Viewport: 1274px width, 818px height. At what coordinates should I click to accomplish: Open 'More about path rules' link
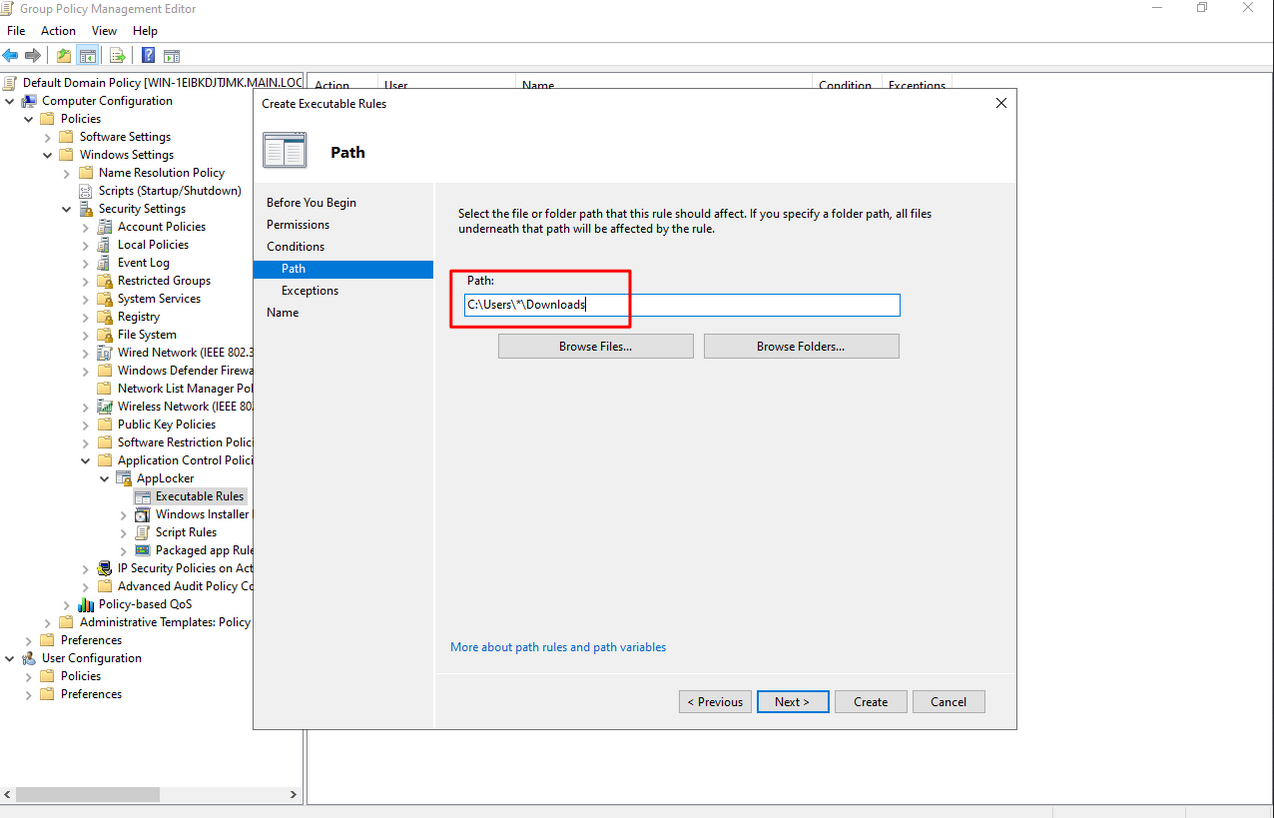coord(558,647)
